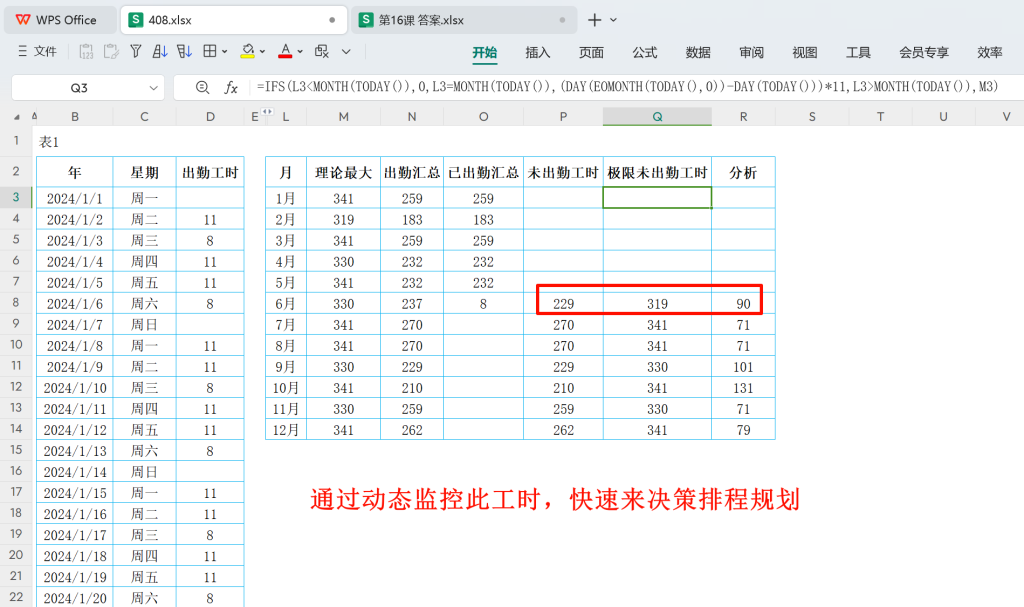Click the paste format clipboard icon
Screen dimensions: 1024x607
(111, 52)
